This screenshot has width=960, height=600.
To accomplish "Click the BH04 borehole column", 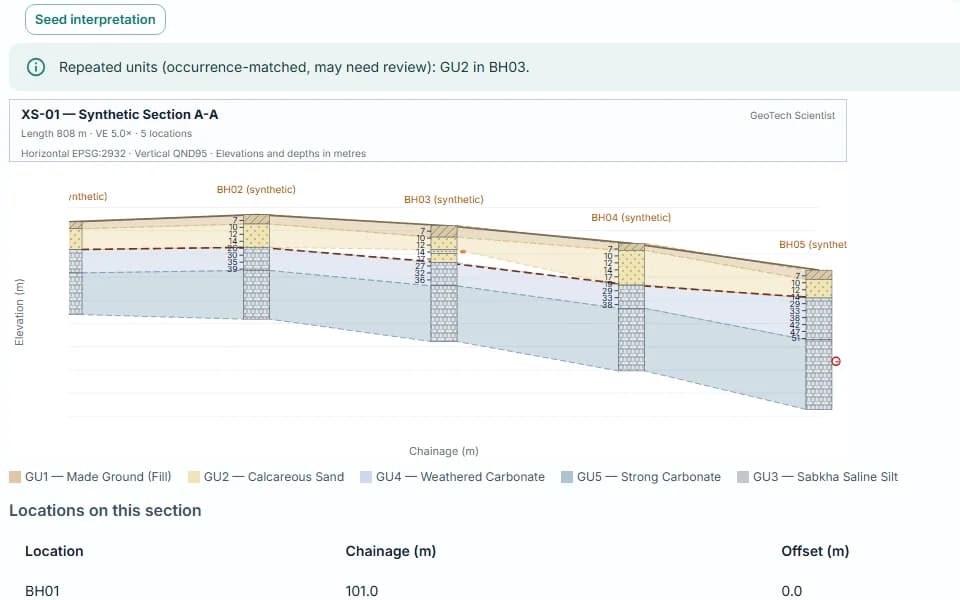I will coord(631,307).
